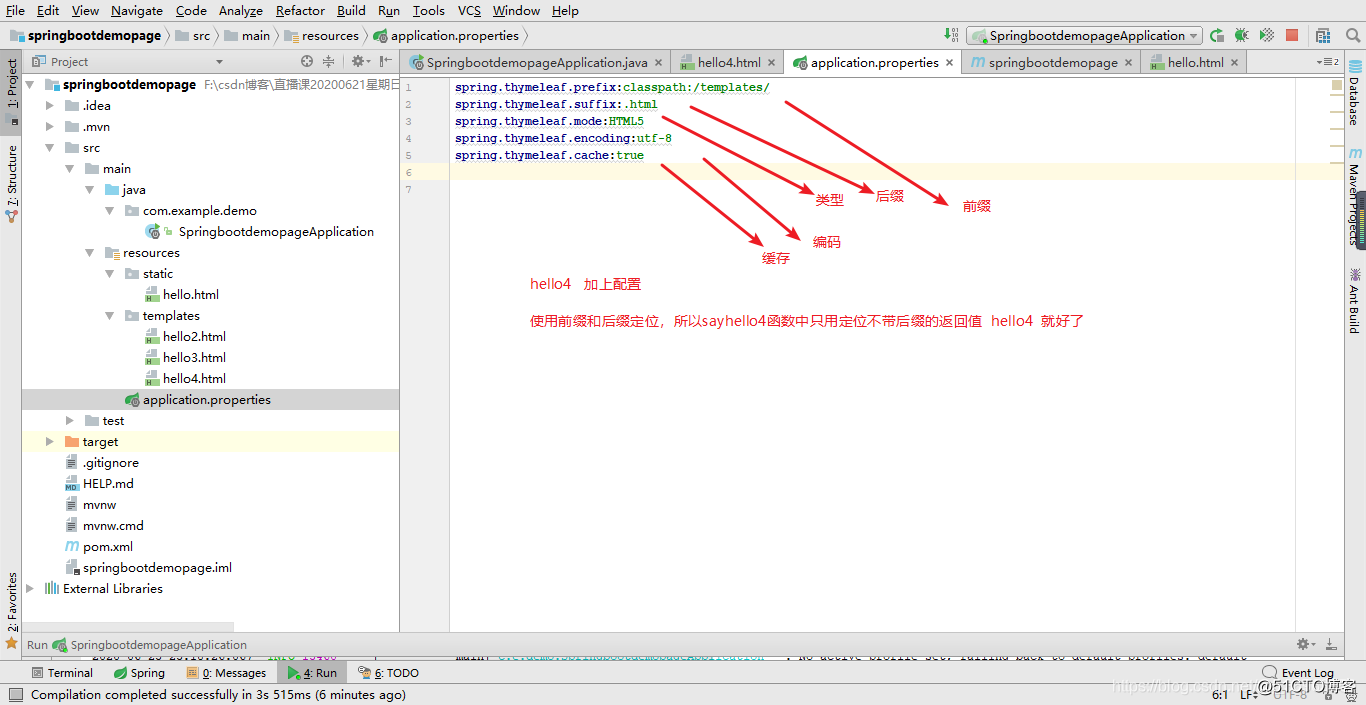Viewport: 1366px width, 705px height.
Task: Close the hello.html editor tab
Action: tap(1235, 62)
